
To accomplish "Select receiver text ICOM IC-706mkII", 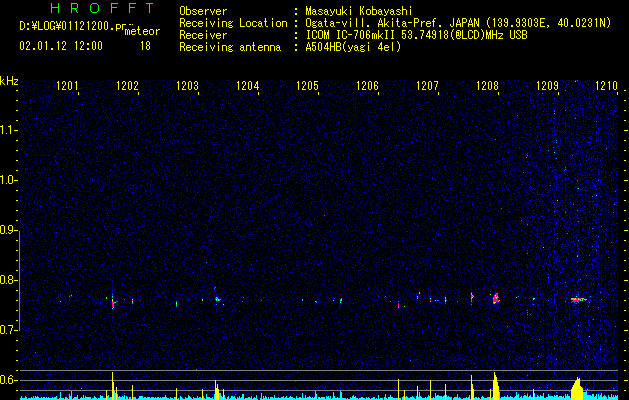I will coord(351,35).
